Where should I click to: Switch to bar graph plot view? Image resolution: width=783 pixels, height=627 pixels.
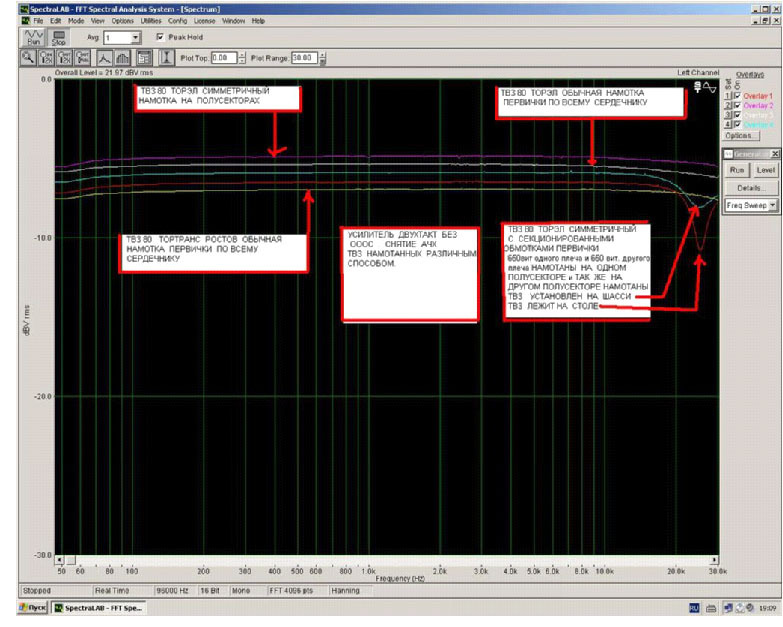pos(122,58)
